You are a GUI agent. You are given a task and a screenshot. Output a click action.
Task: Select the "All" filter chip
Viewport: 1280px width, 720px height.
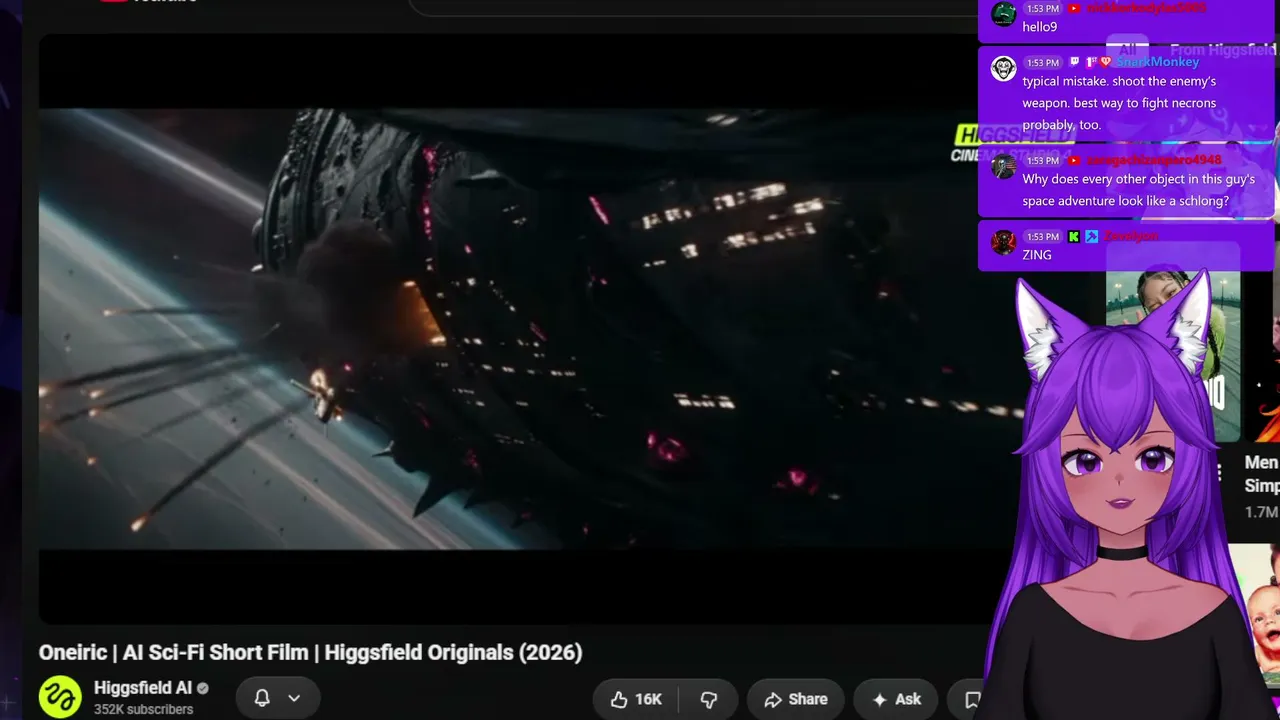1127,50
